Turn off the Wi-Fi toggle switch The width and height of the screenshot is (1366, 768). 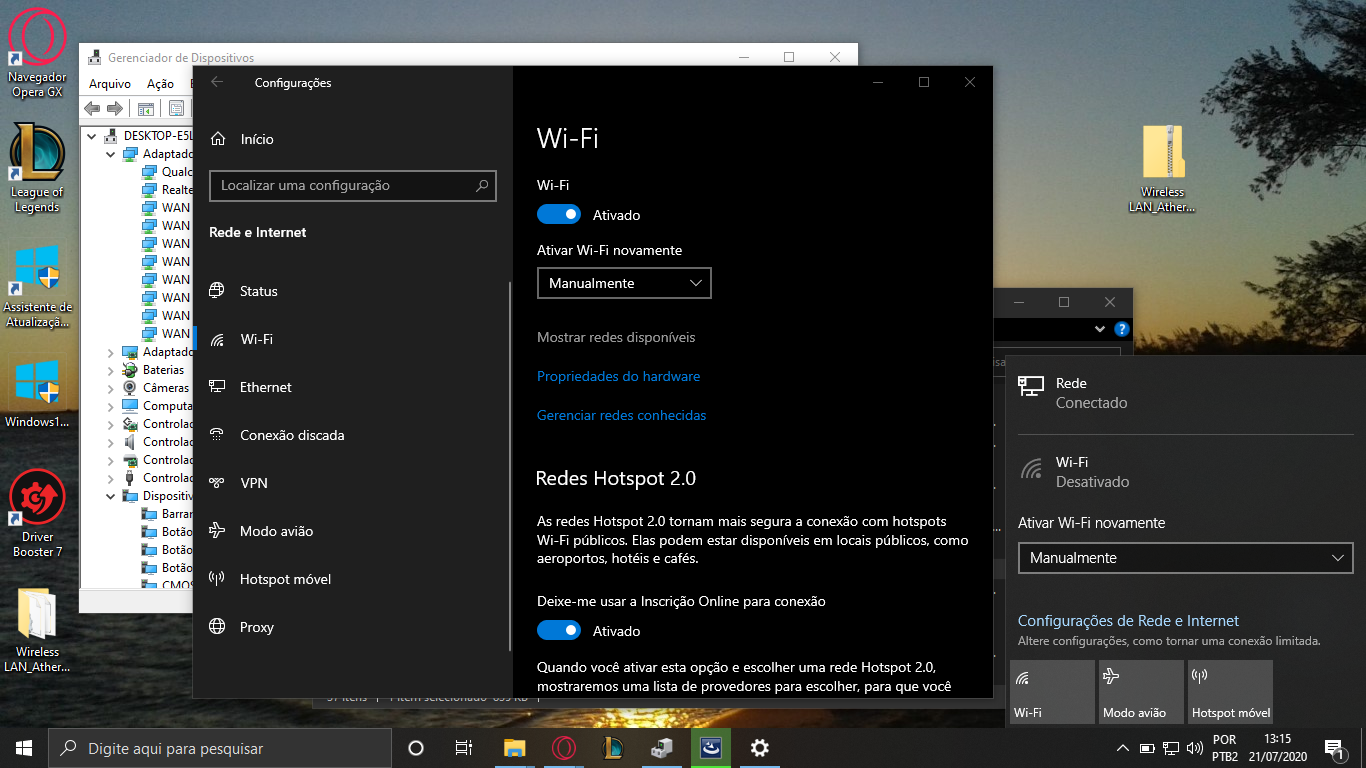click(x=558, y=215)
